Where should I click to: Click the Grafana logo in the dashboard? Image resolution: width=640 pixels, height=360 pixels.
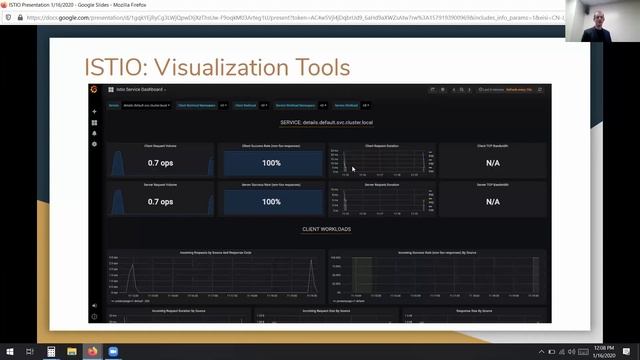[94, 89]
